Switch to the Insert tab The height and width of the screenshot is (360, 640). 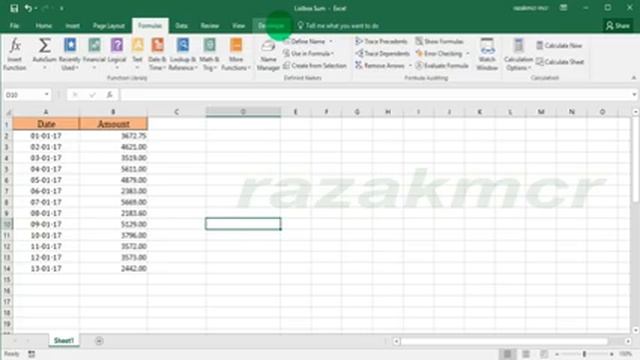coord(72,26)
